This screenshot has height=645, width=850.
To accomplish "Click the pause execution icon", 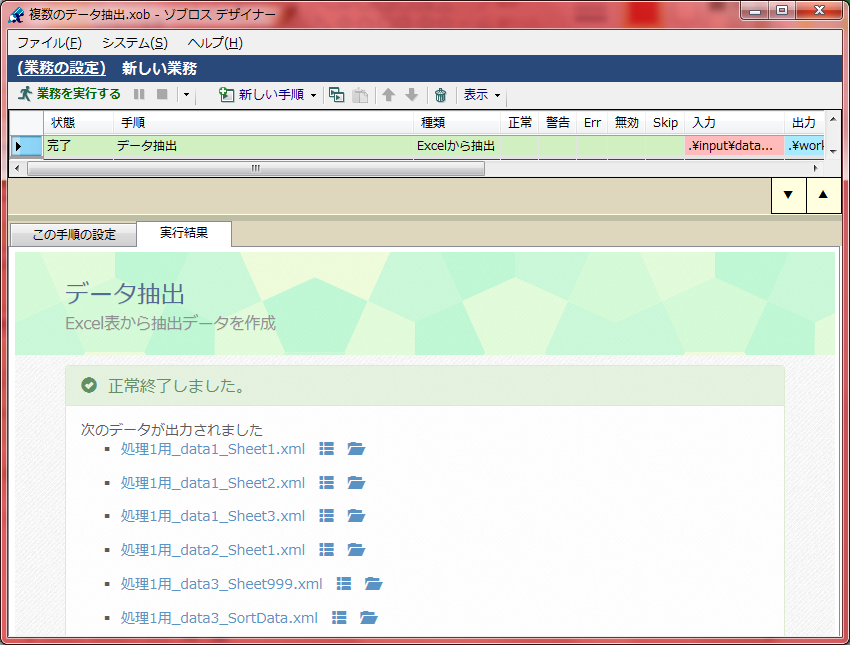I will pyautogui.click(x=139, y=94).
